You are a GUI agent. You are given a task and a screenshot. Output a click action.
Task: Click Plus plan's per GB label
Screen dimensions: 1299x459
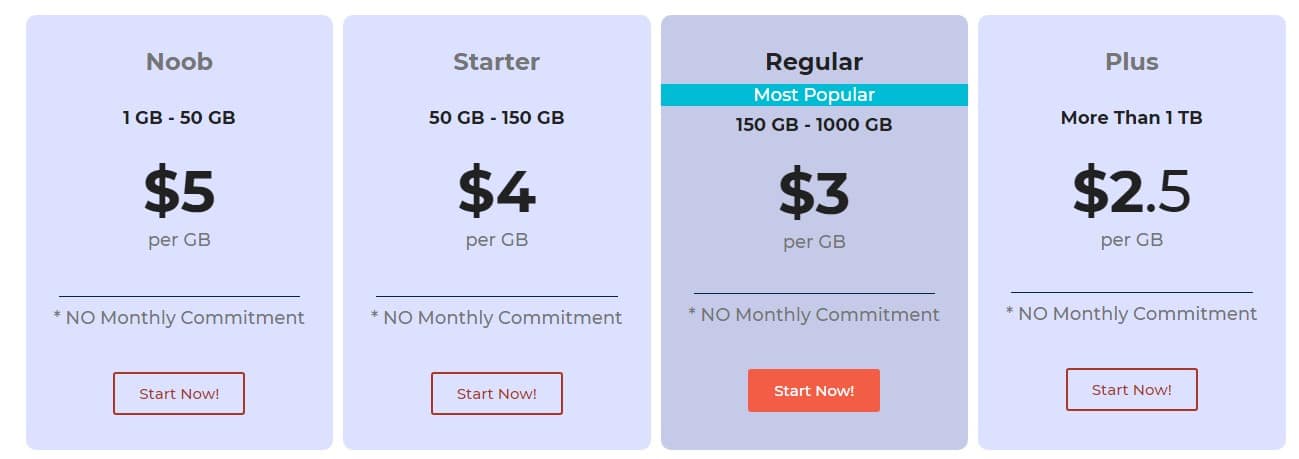pyautogui.click(x=1131, y=240)
